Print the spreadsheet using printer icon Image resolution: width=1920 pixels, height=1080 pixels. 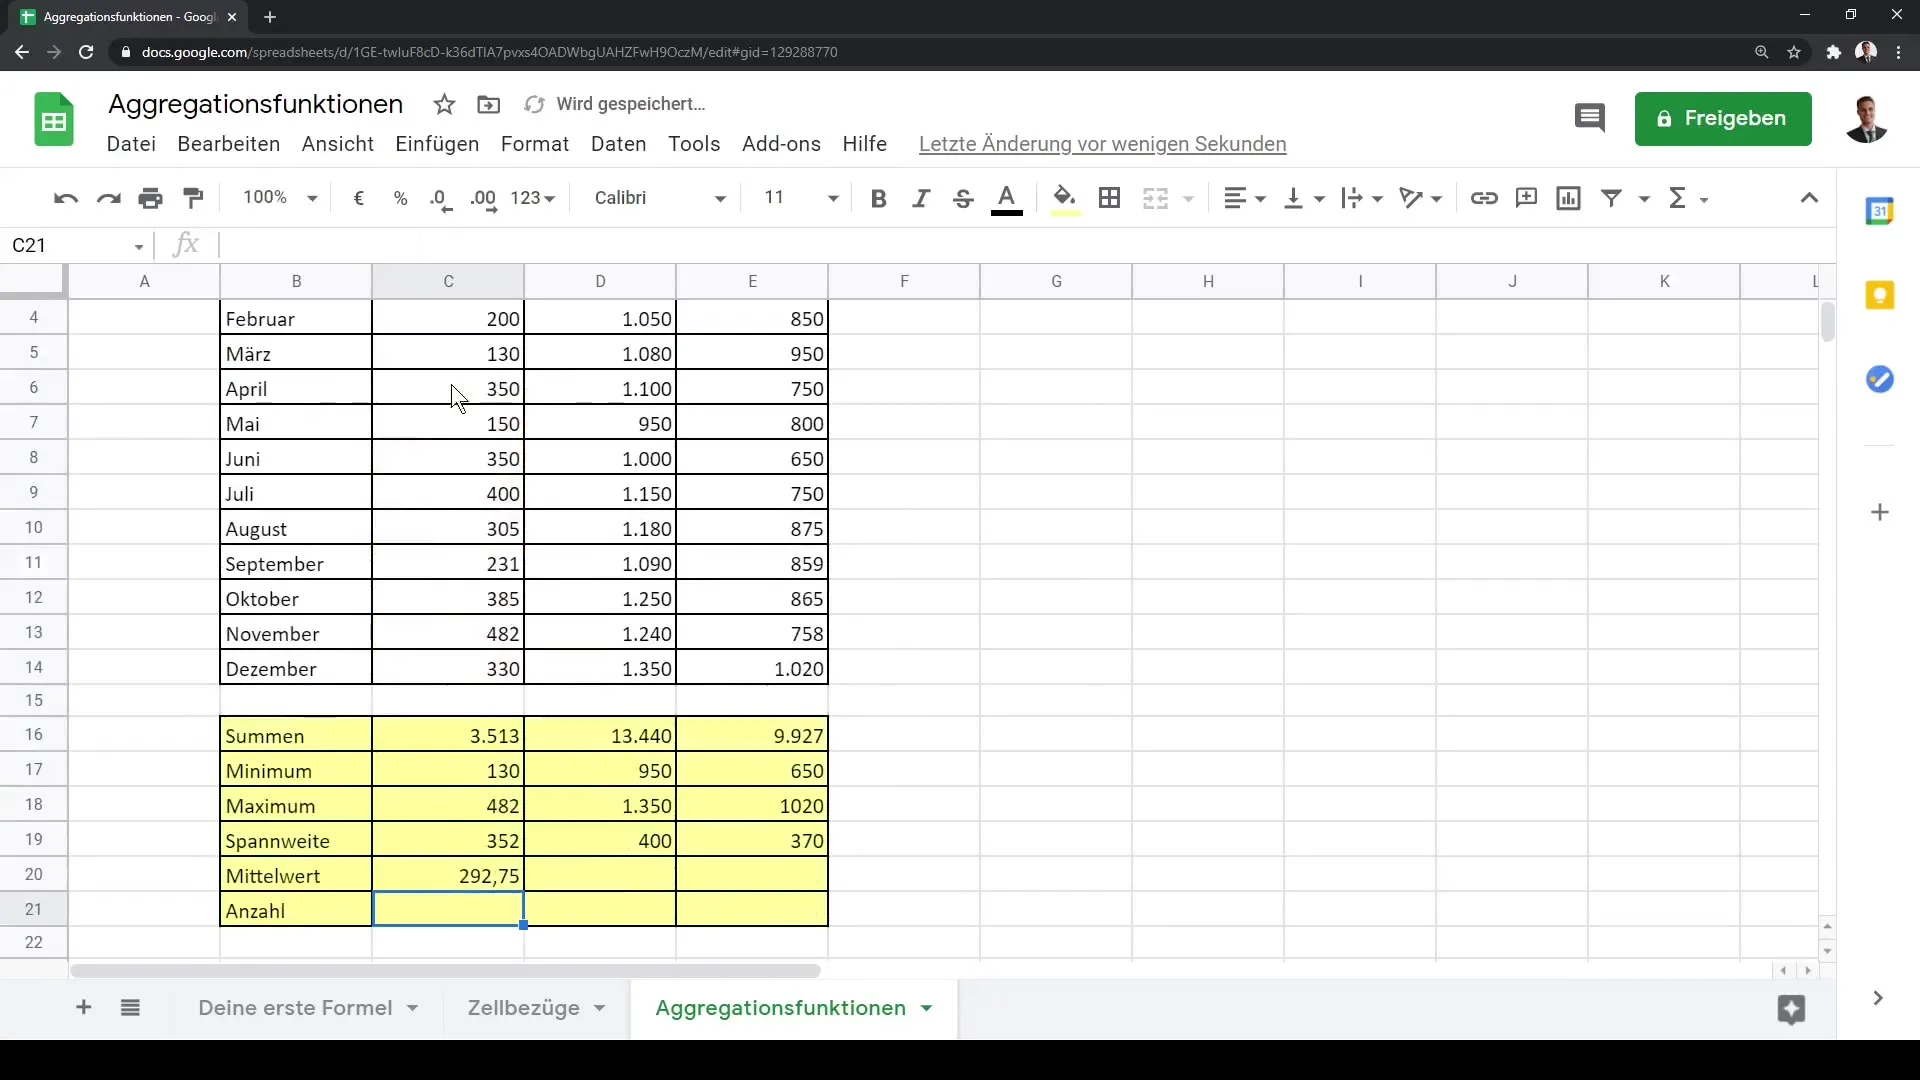[151, 198]
